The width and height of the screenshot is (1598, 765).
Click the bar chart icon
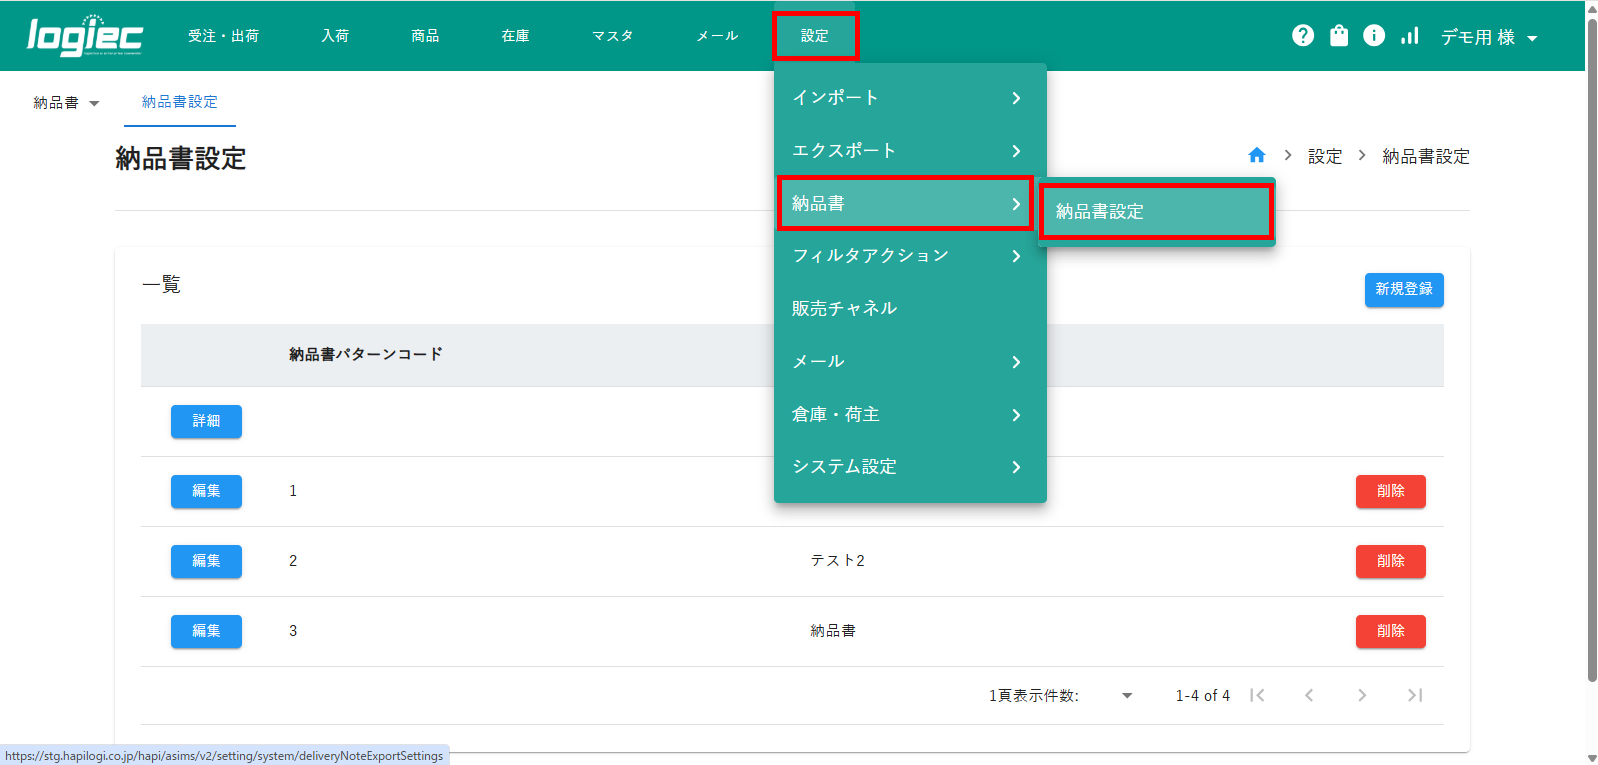1410,36
